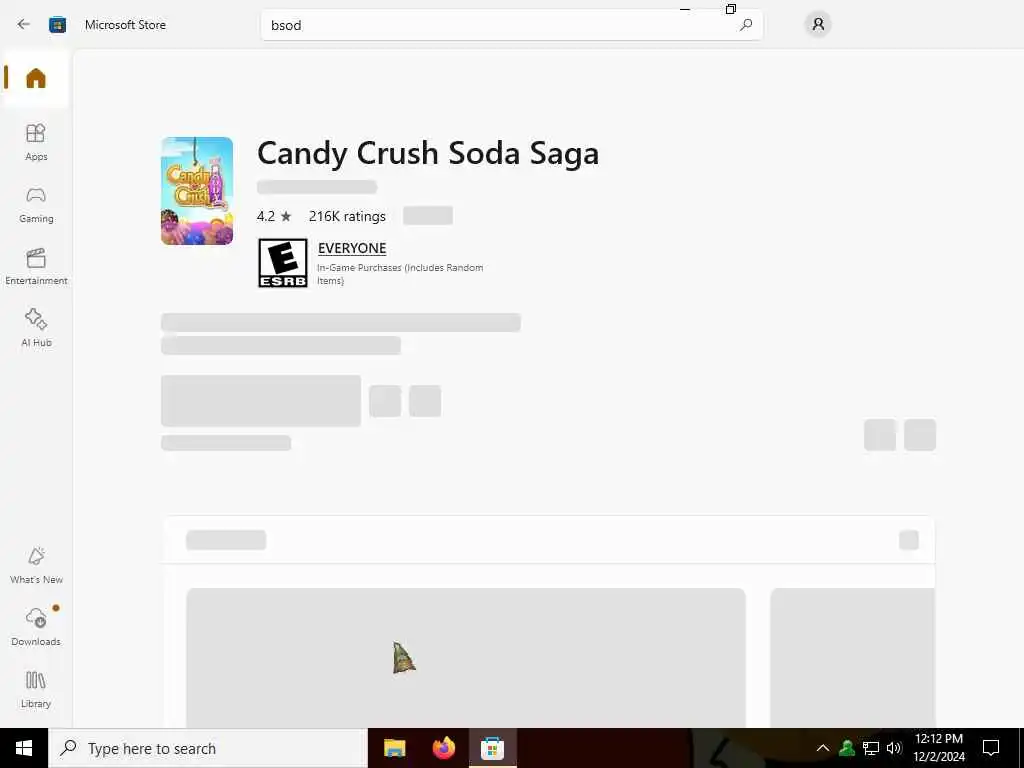This screenshot has width=1024, height=768.
Task: Open What's New in the sidebar
Action: [36, 566]
